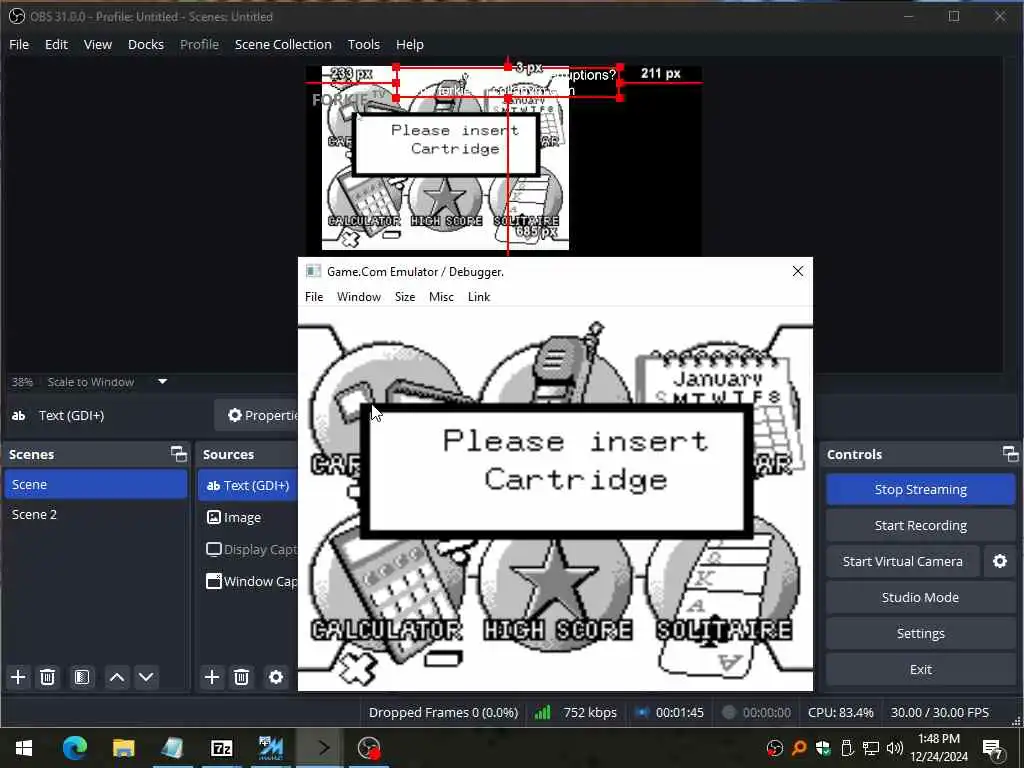1024x768 pixels.
Task: Move scene down with arrow icon
Action: (146, 677)
